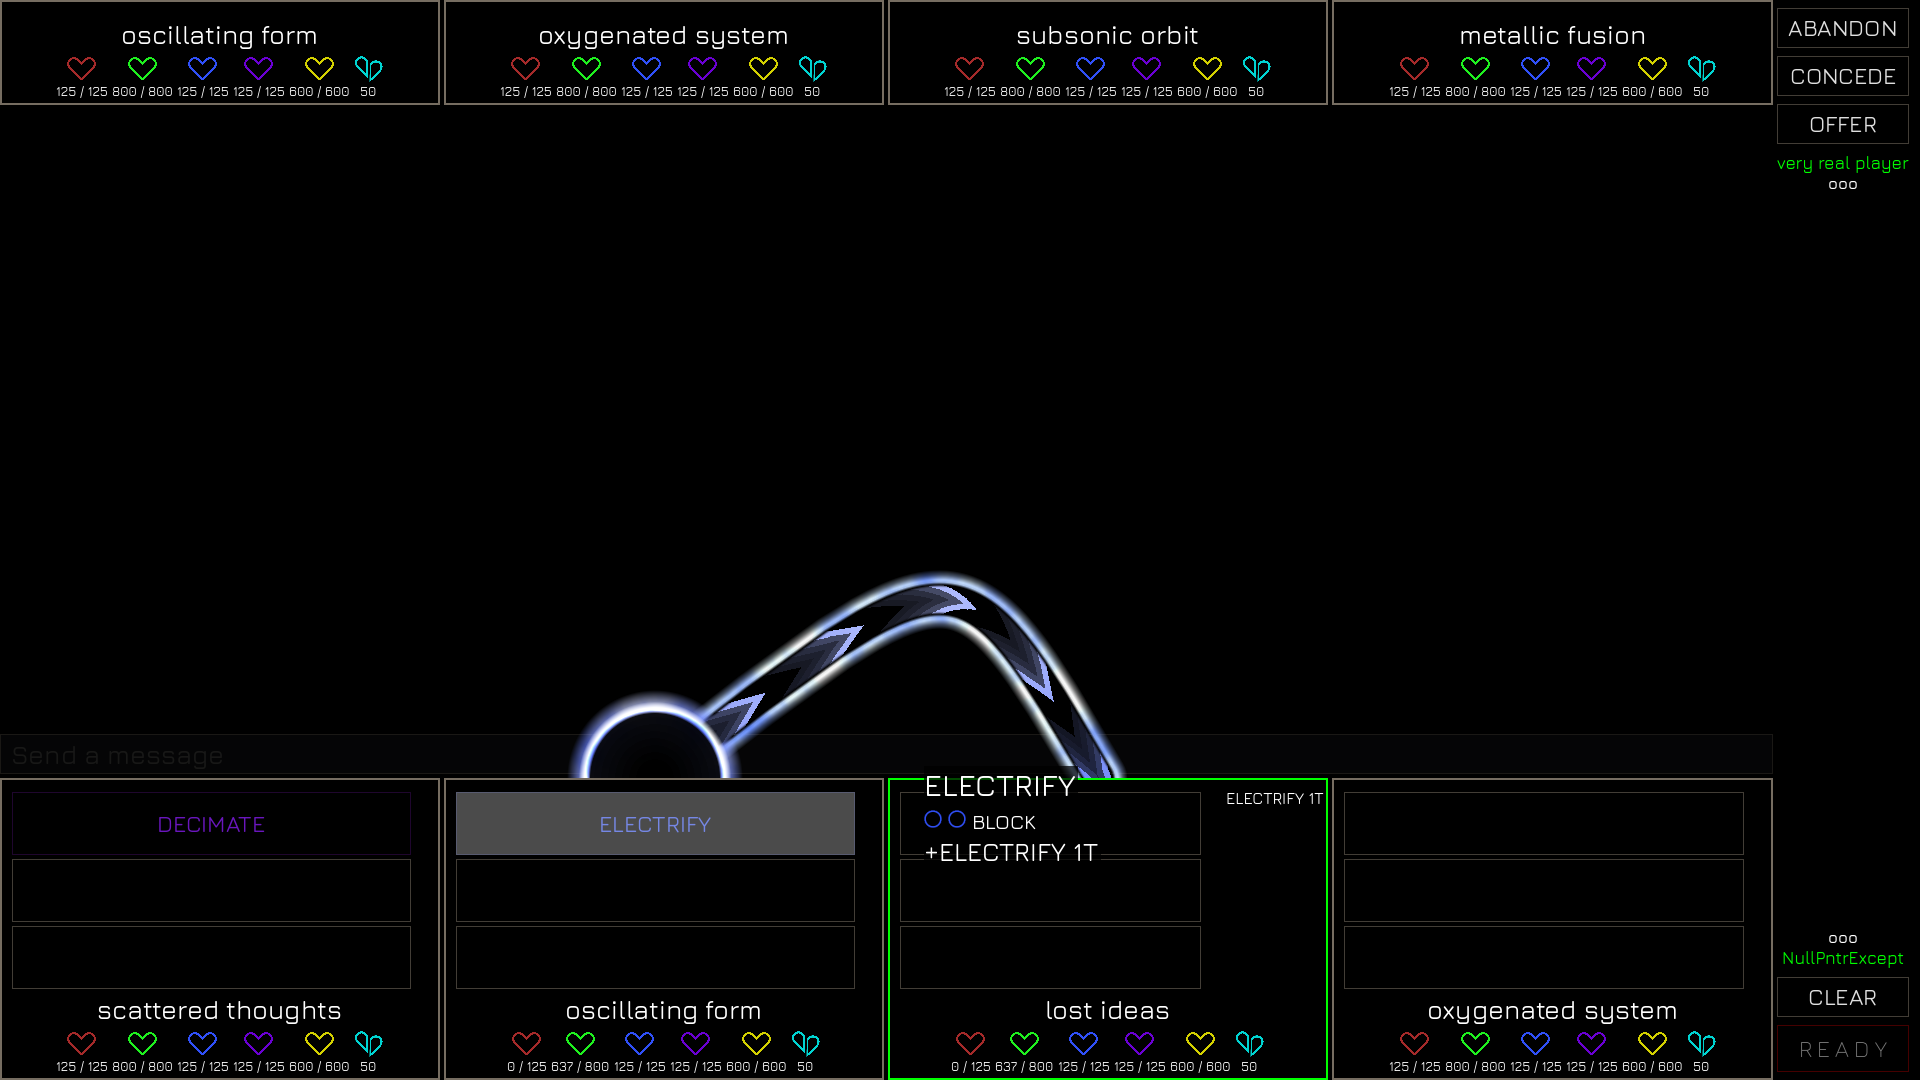
Task: Click green heart icon on oxygenated system enemy
Action: [586, 68]
